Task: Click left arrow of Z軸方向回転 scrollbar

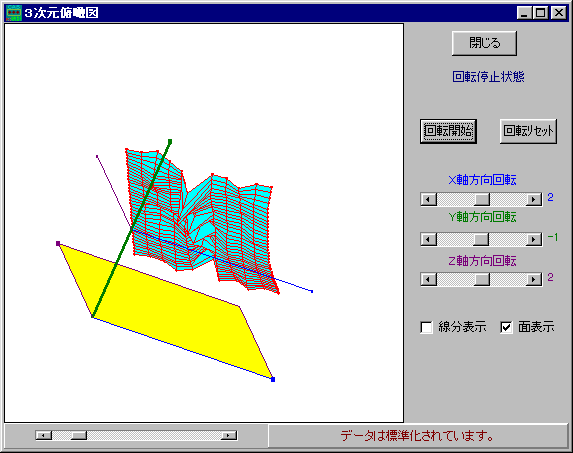Action: [429, 279]
